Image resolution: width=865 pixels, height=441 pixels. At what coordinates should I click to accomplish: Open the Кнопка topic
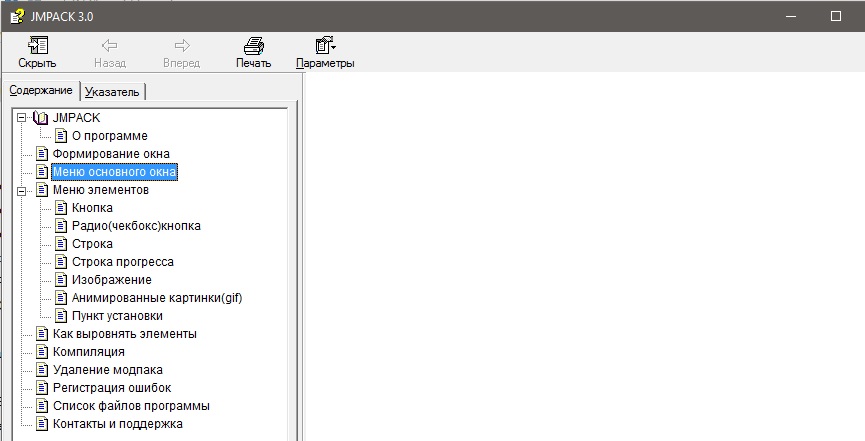92,208
